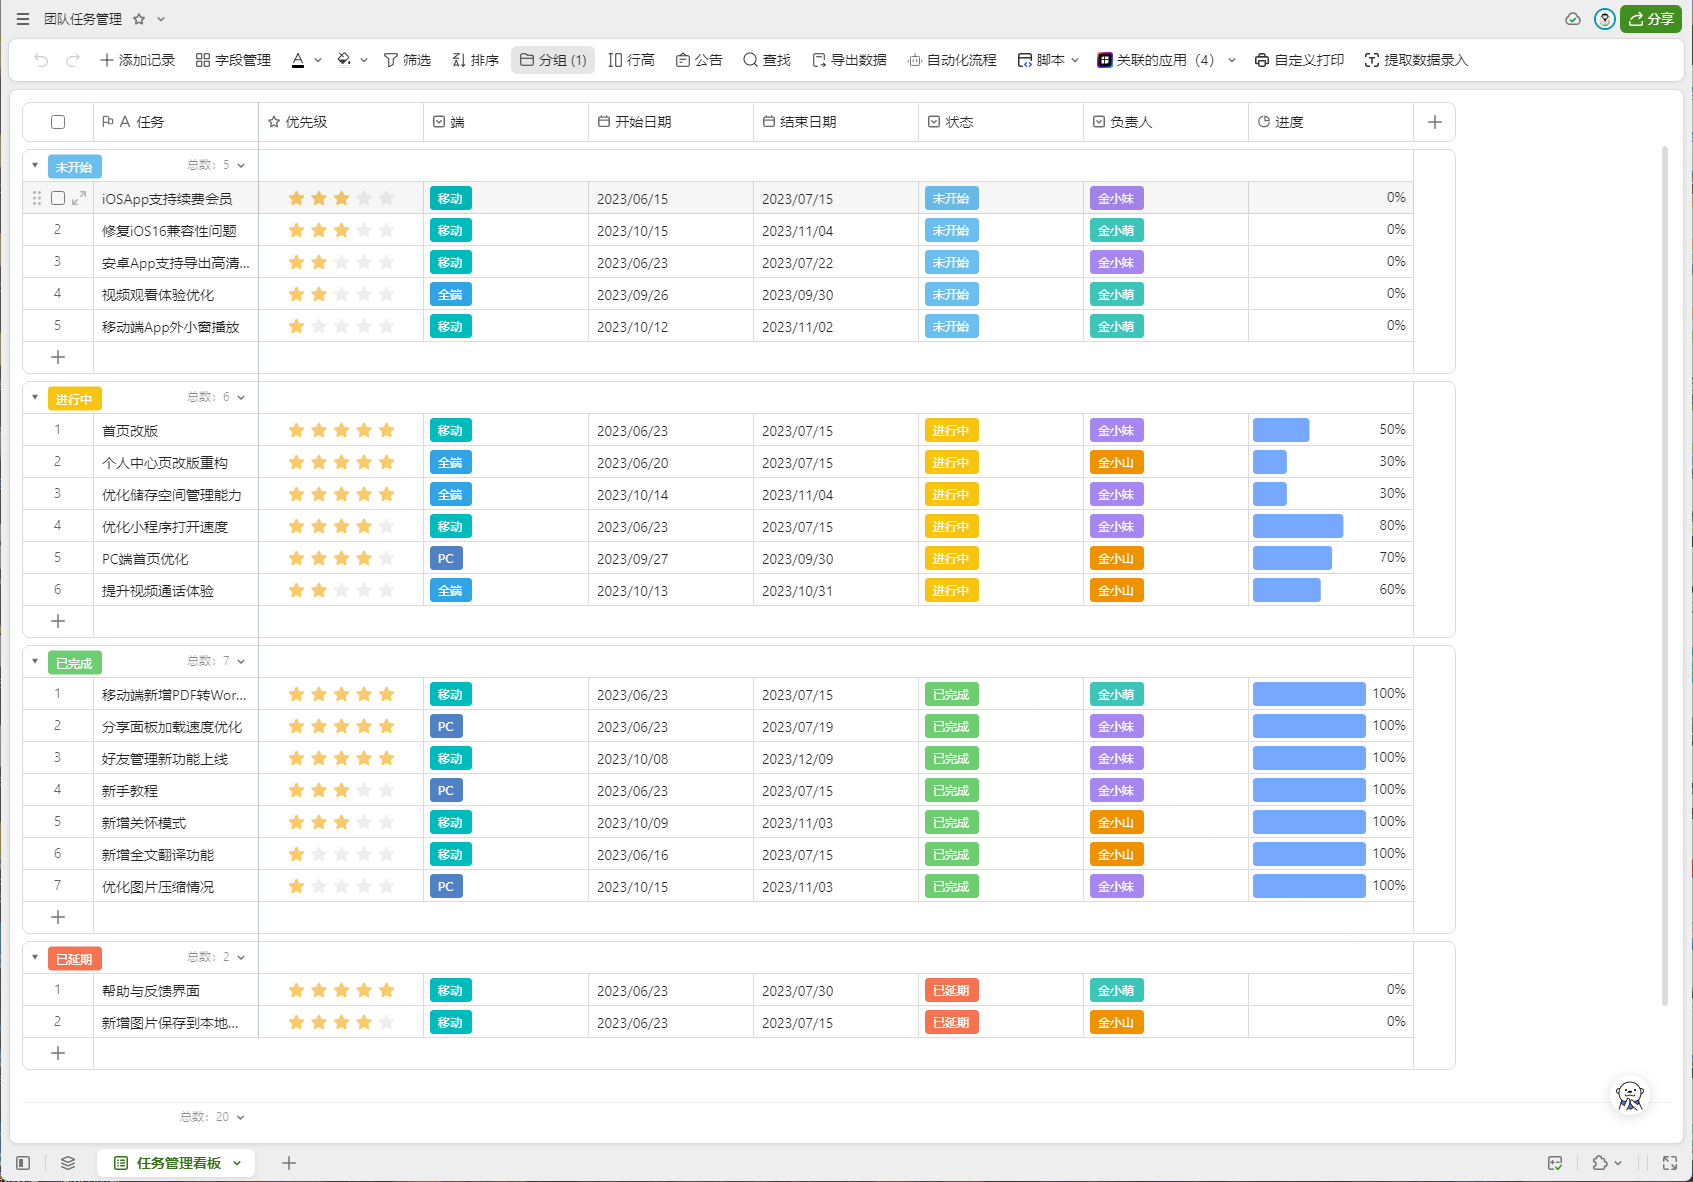Click the add column plus icon
1693x1182 pixels.
coord(1434,122)
